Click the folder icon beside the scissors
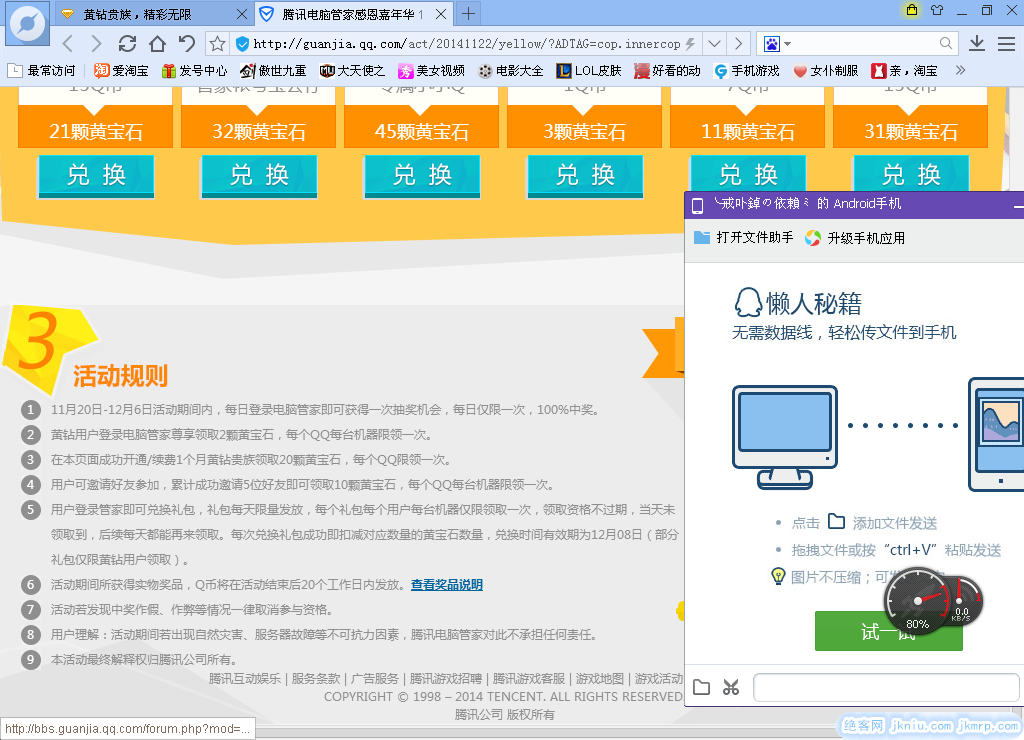1024x740 pixels. (702, 687)
